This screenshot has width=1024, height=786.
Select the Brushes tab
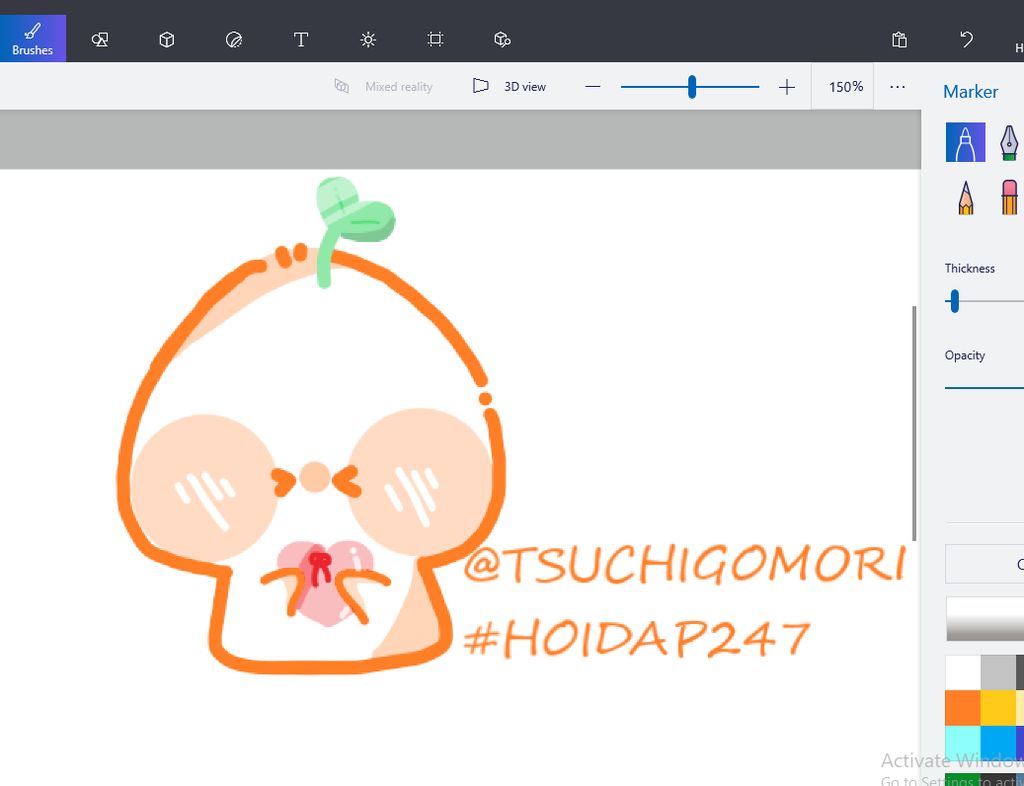[32, 39]
